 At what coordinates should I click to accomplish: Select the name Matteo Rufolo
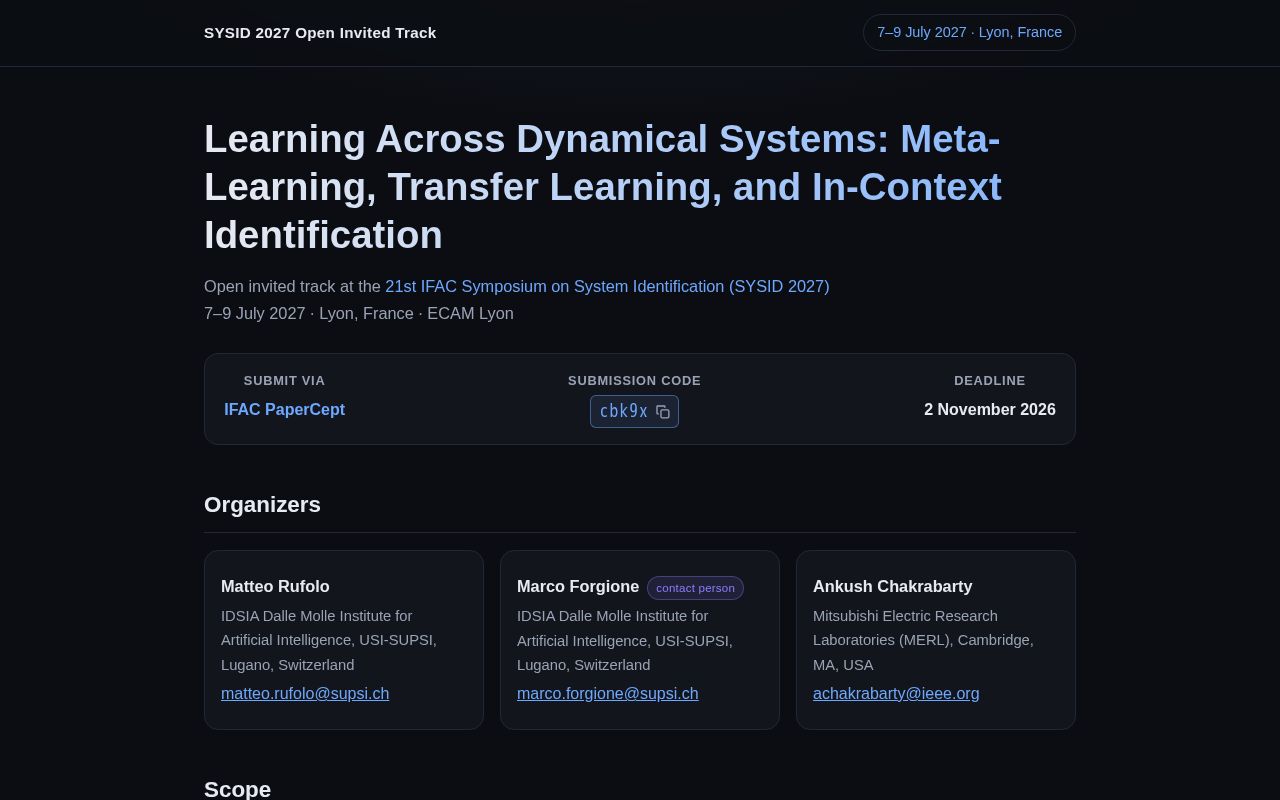click(x=275, y=587)
